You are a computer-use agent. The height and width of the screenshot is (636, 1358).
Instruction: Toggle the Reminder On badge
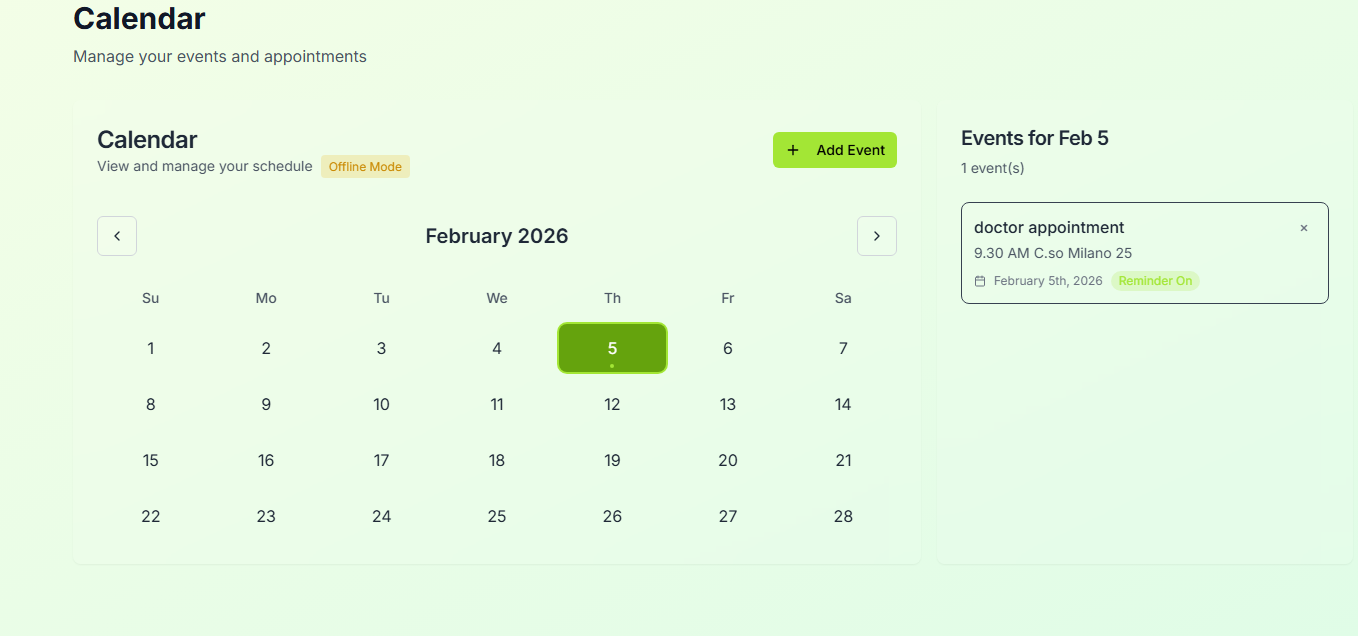coord(1155,281)
